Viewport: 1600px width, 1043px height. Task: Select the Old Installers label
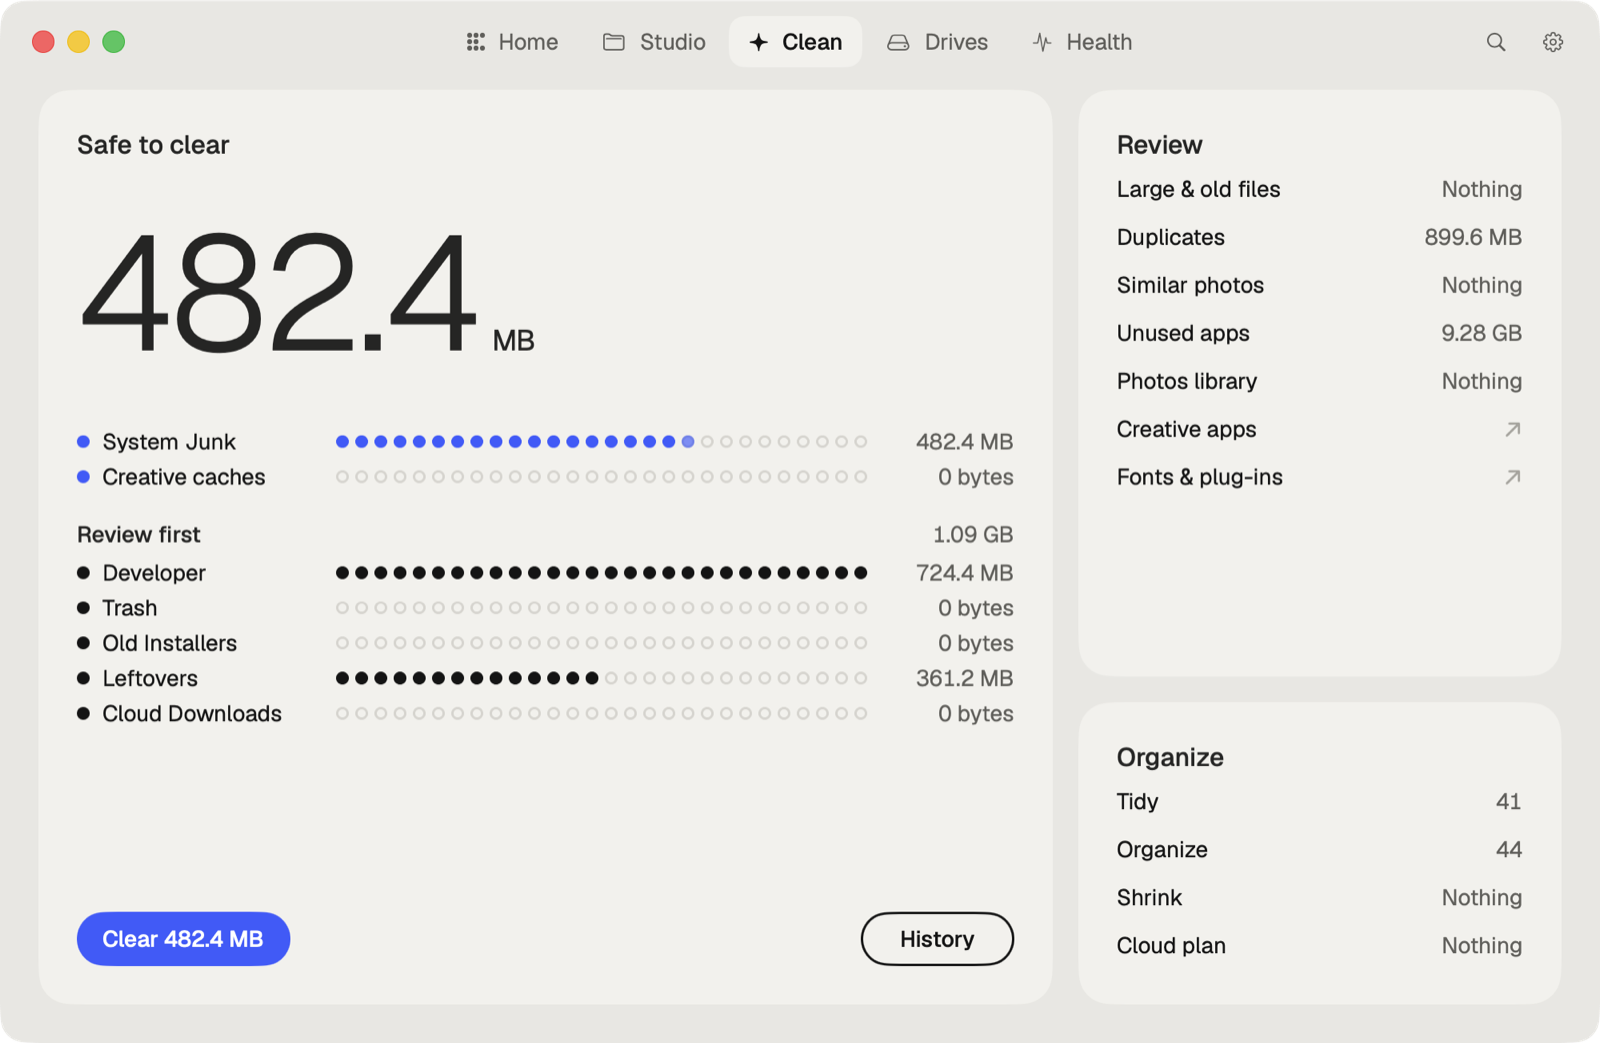170,643
